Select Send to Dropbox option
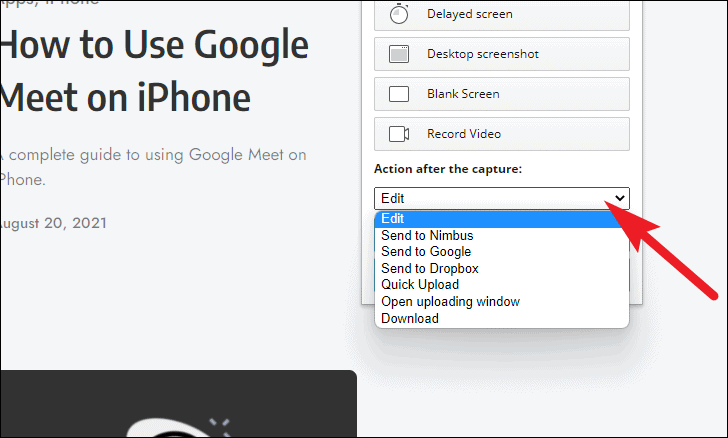The image size is (728, 438). click(x=502, y=268)
